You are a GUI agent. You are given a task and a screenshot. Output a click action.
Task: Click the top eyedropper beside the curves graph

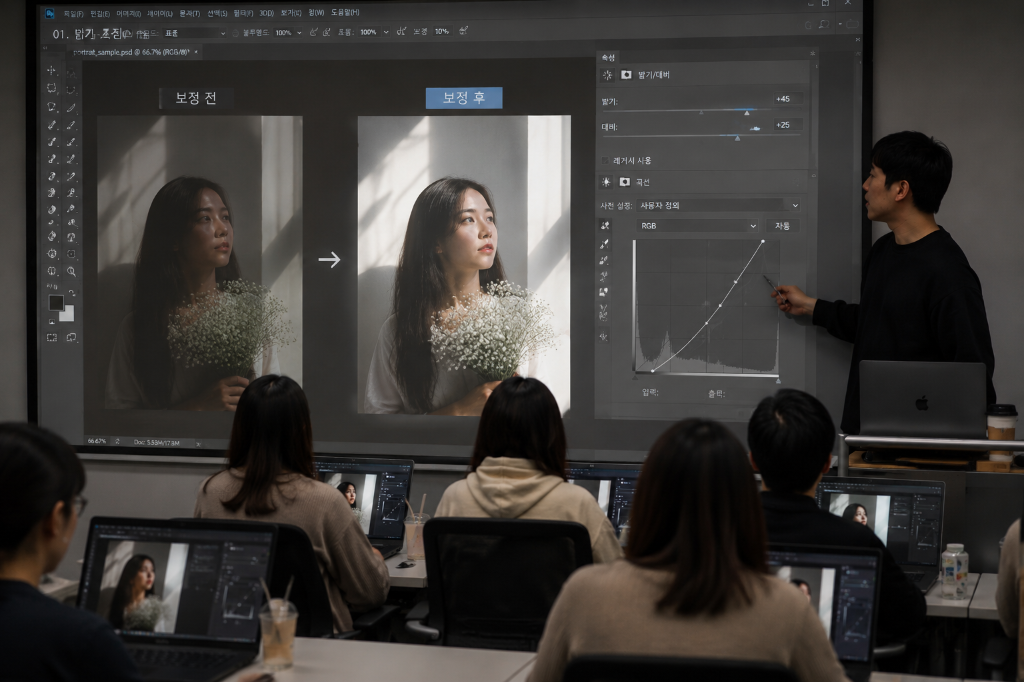click(605, 244)
